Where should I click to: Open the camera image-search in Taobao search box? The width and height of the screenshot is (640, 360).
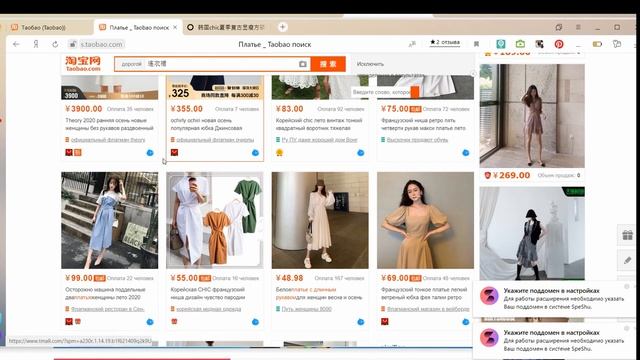[302, 64]
